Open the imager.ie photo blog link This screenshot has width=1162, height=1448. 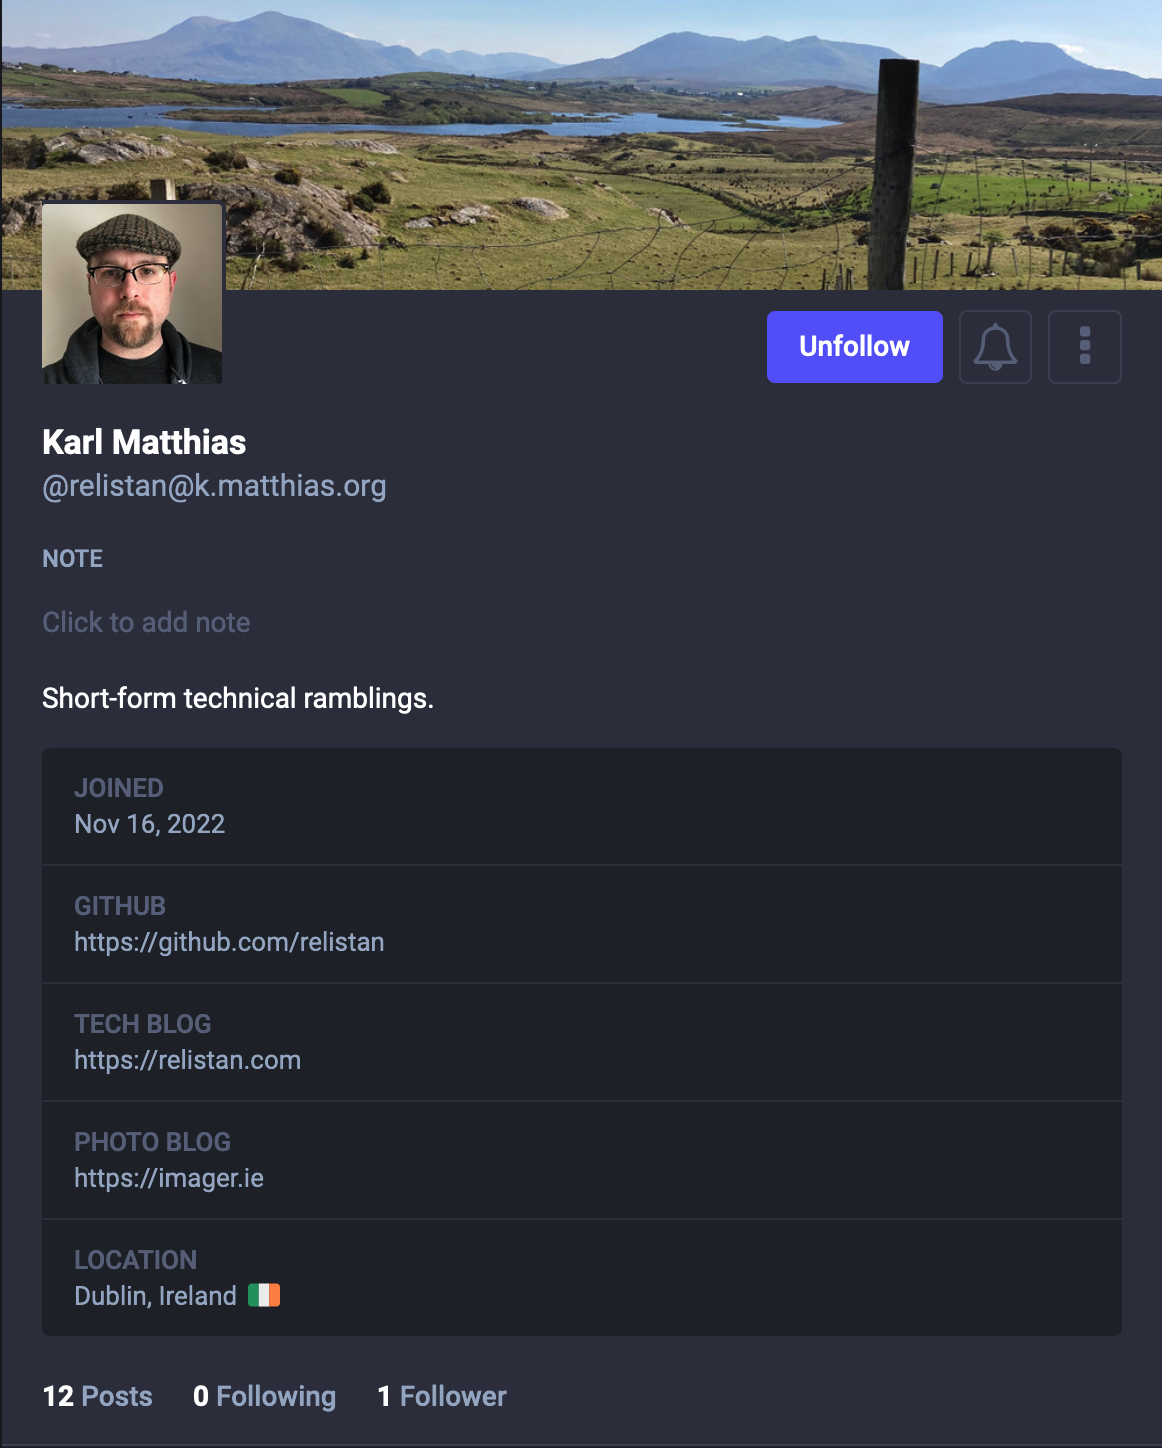169,1178
